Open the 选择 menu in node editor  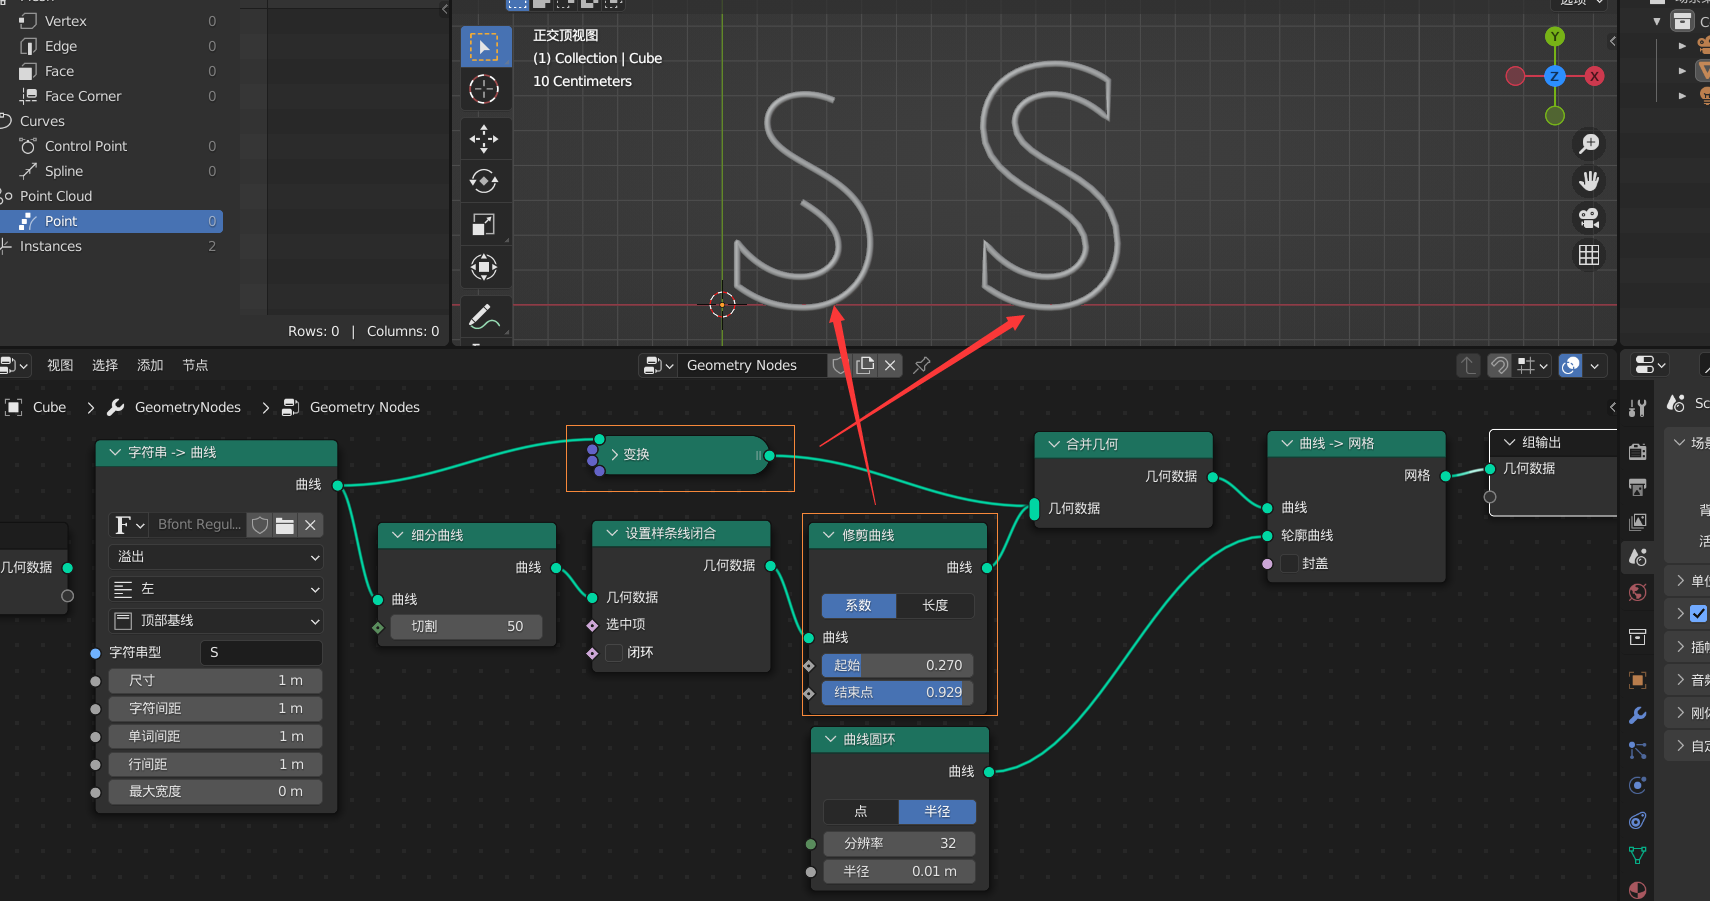pos(105,365)
